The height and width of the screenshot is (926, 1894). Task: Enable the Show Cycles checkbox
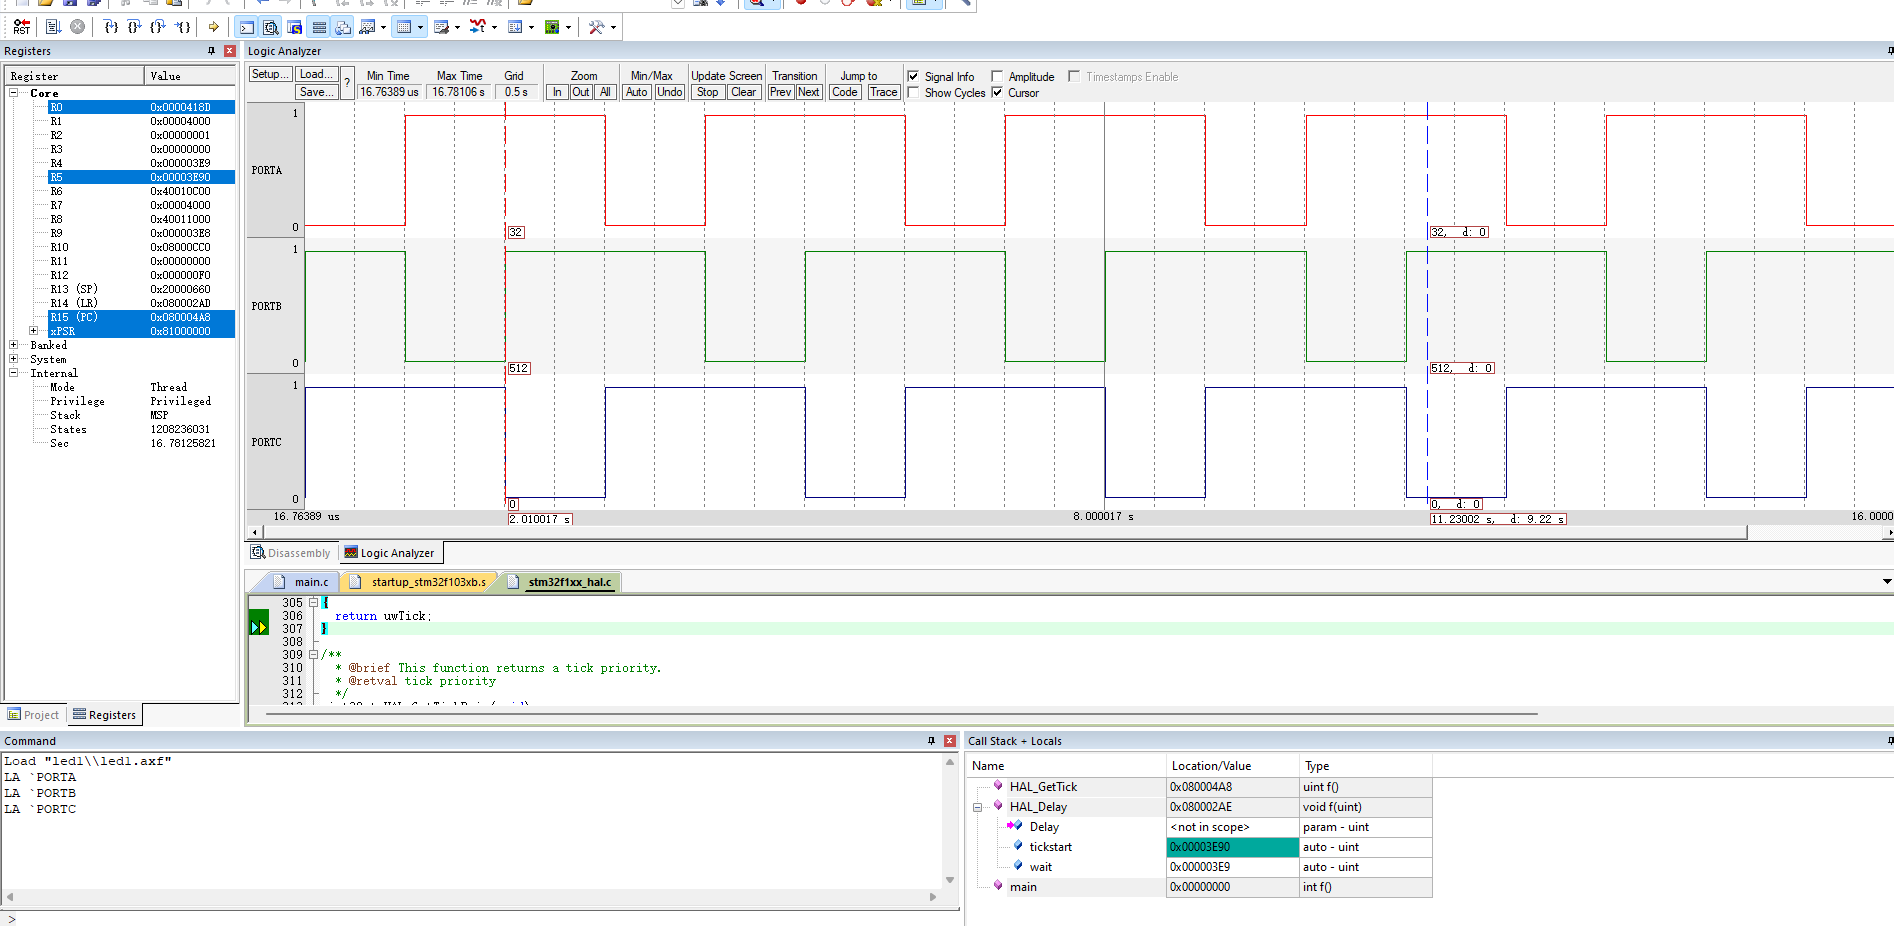[x=913, y=93]
